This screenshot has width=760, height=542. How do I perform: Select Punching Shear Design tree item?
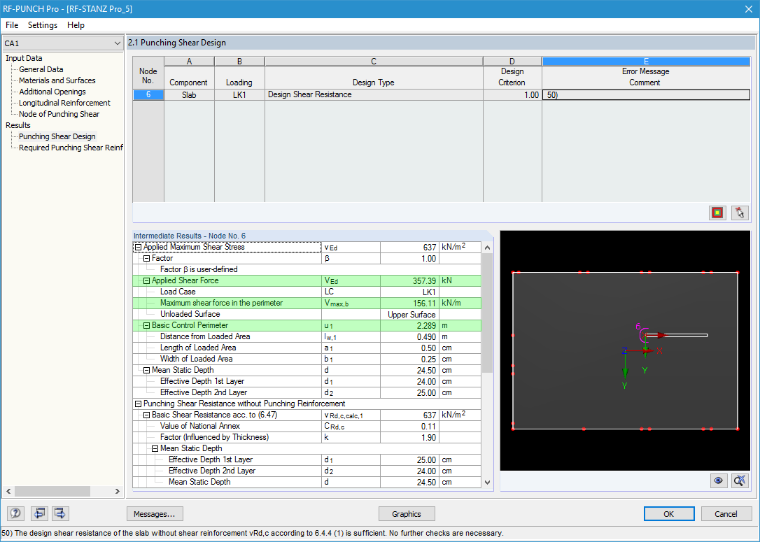pyautogui.click(x=57, y=136)
